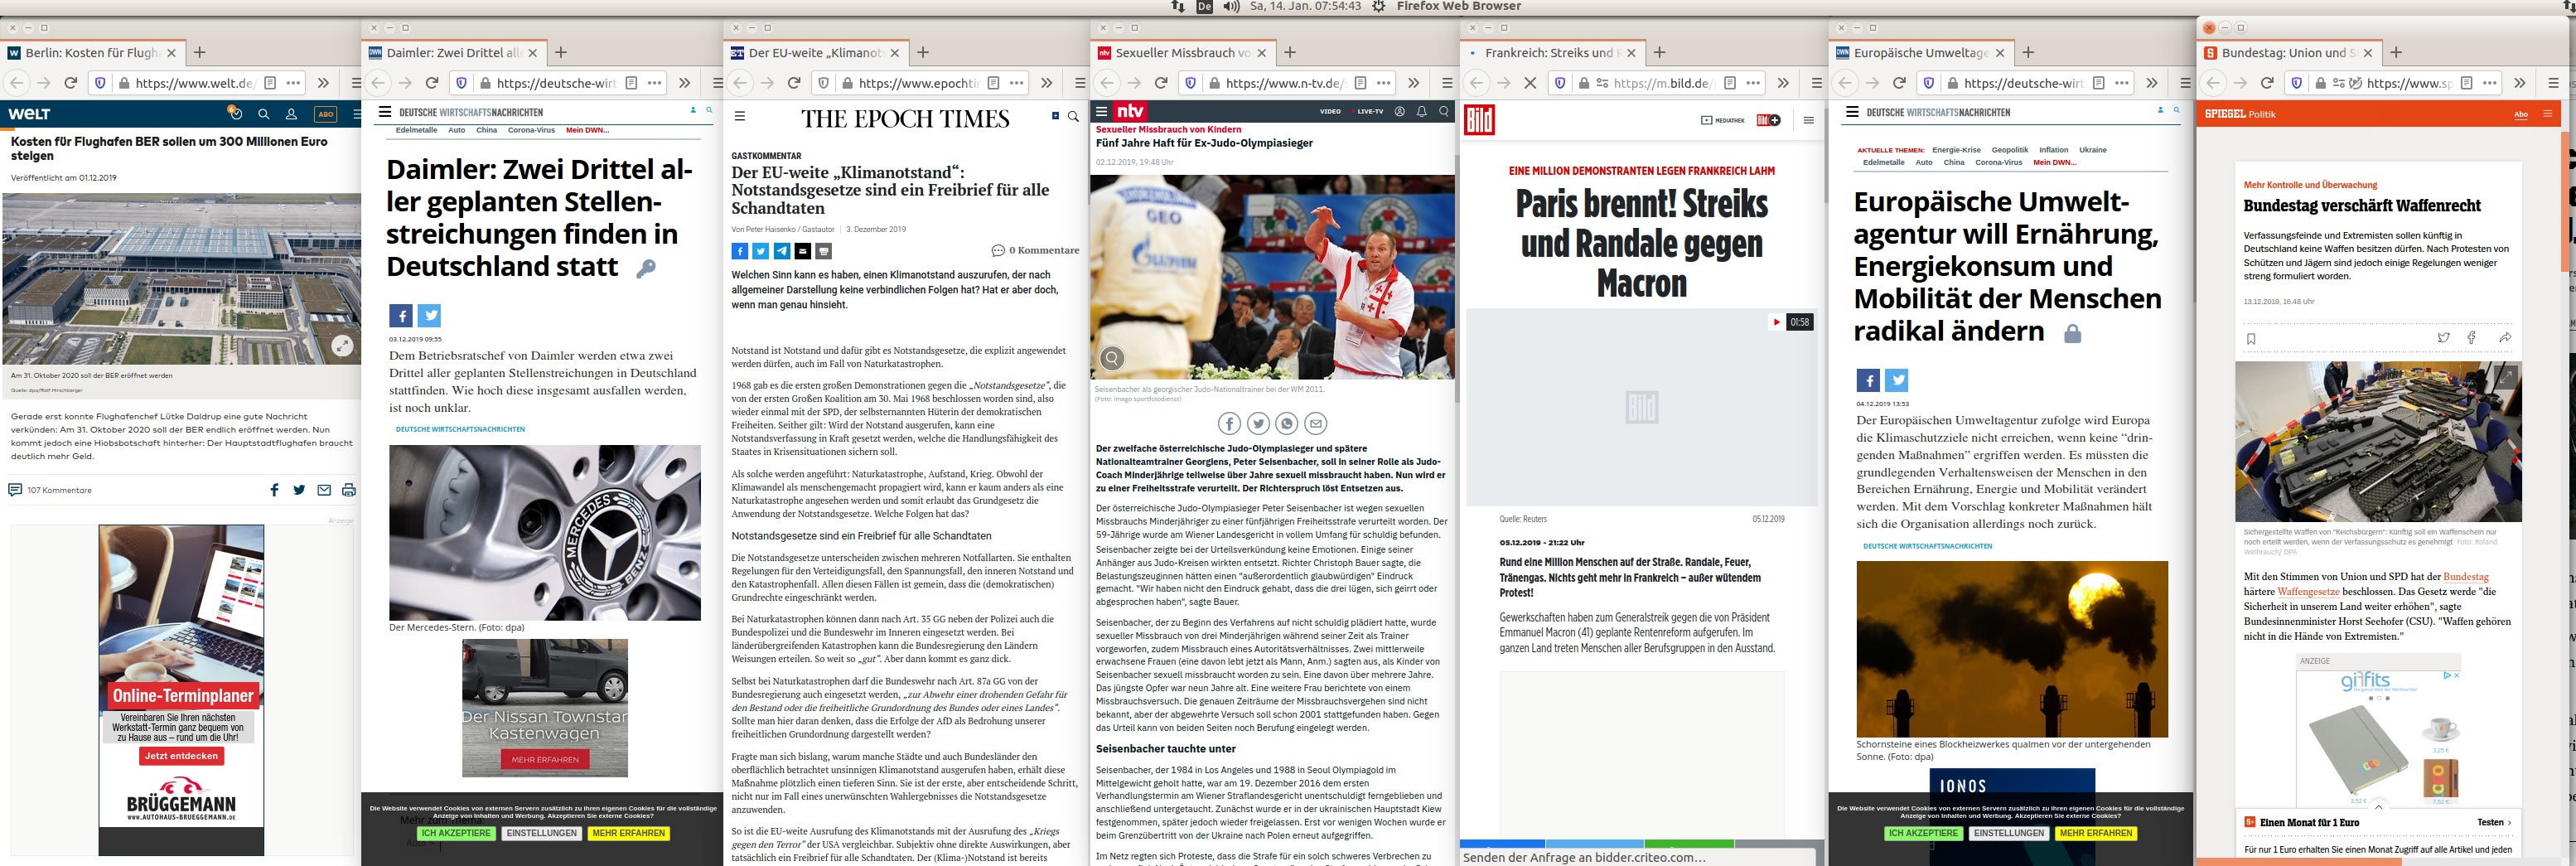Expand toolbar overflow chevron in ntv window

pyautogui.click(x=1413, y=83)
